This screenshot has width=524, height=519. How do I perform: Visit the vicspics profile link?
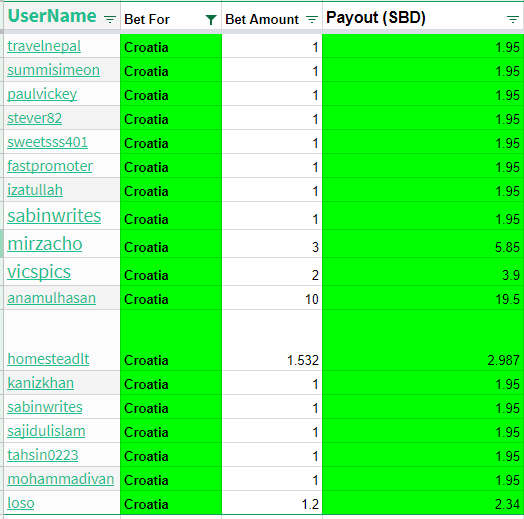tap(39, 272)
